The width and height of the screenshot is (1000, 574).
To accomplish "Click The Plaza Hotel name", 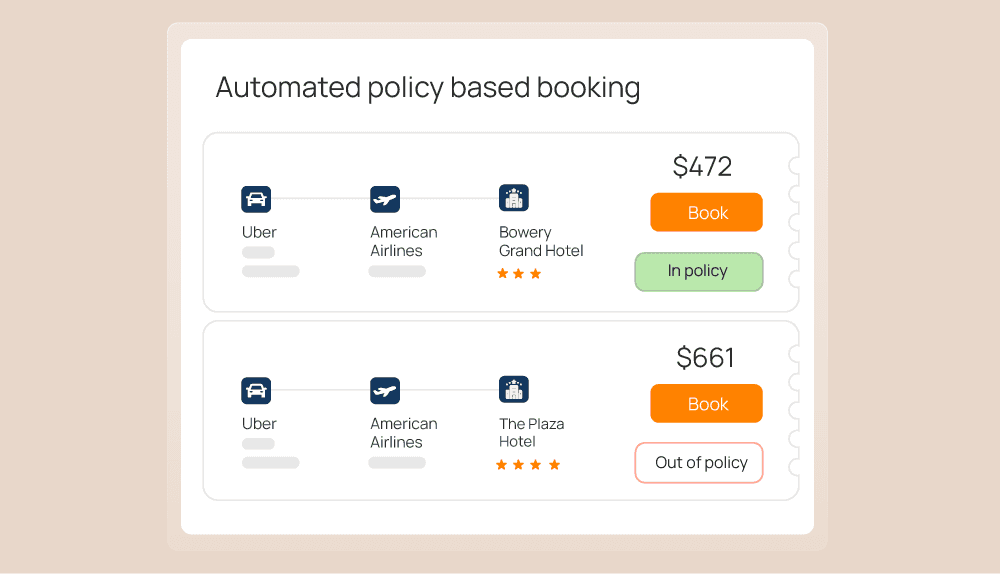I will click(x=531, y=432).
